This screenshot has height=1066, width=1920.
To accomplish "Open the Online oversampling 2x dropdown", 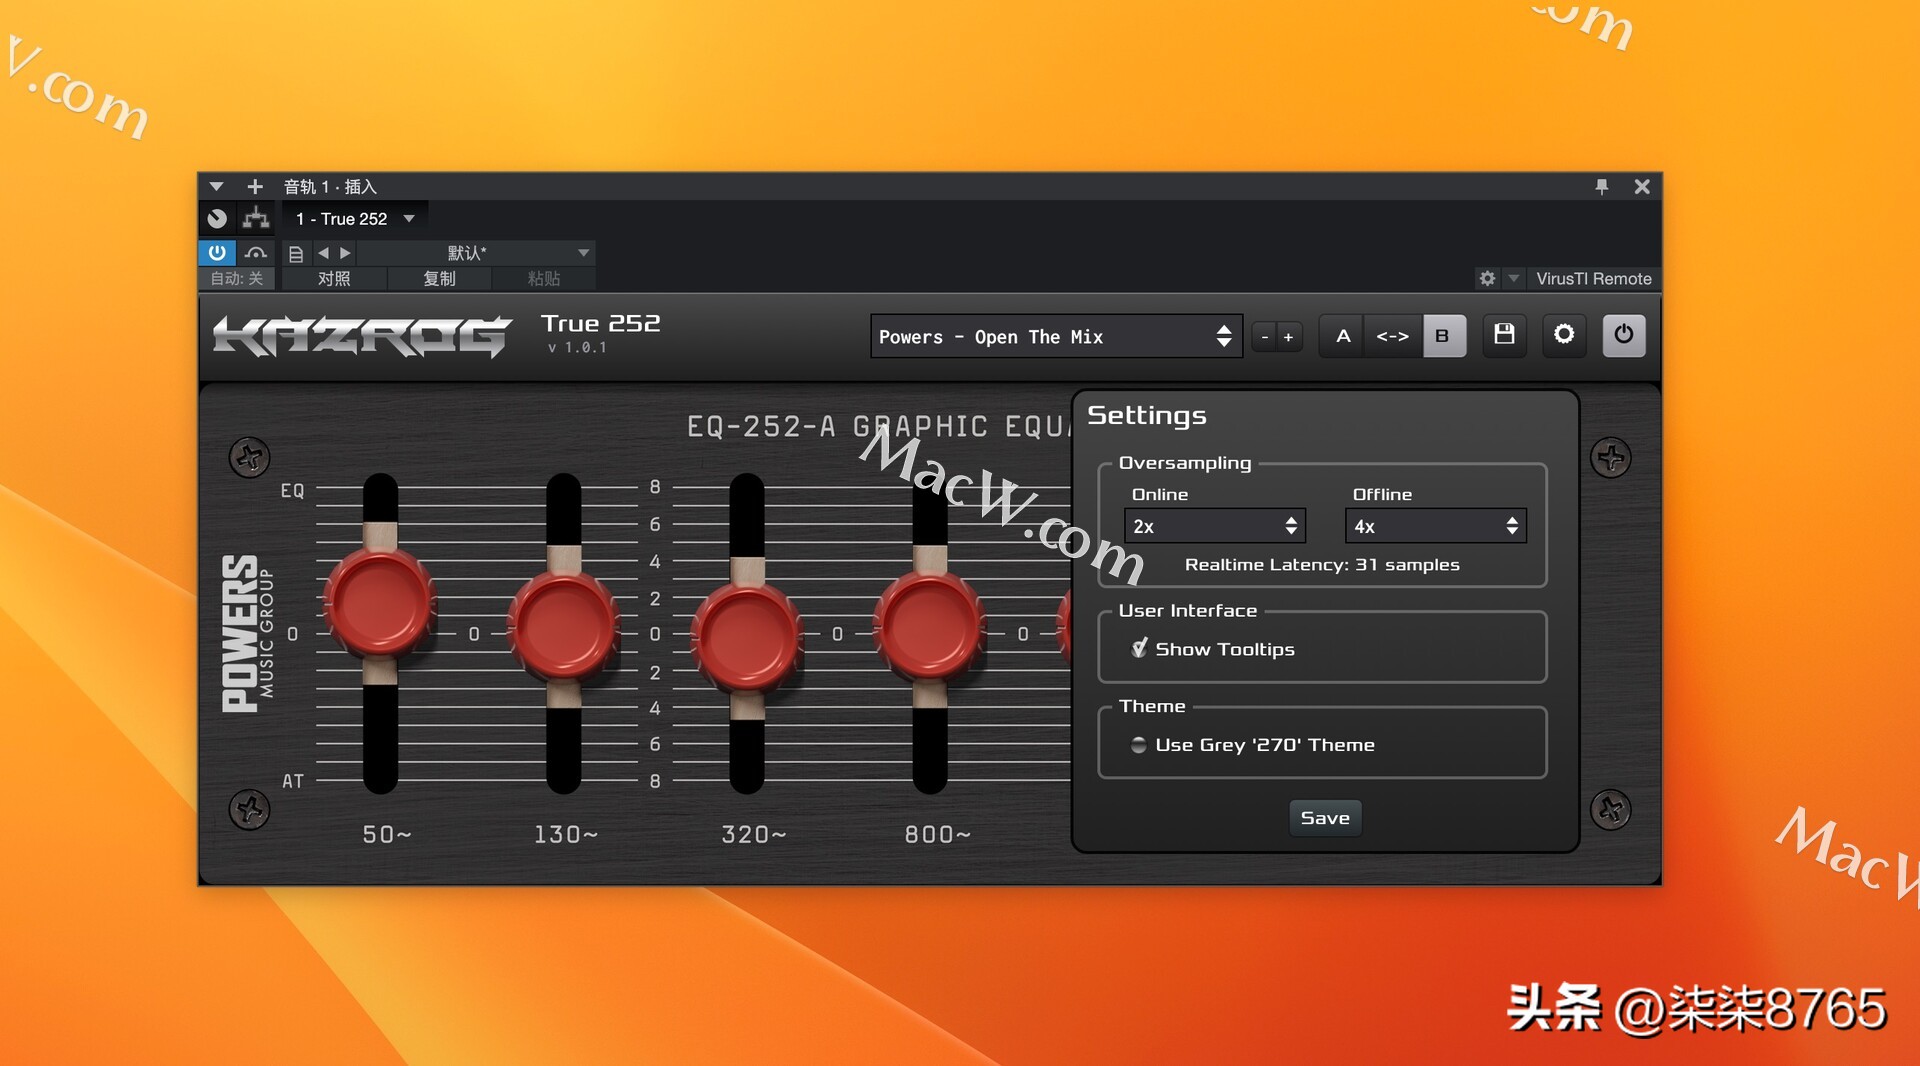I will tap(1213, 526).
